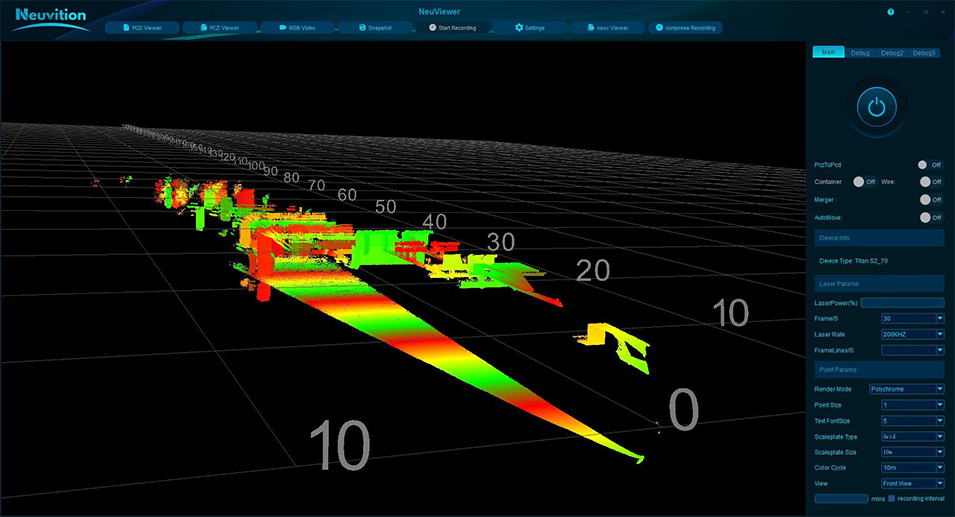Screen dimensions: 955x517
Task: Switch to the Debug tab
Action: [x=860, y=53]
